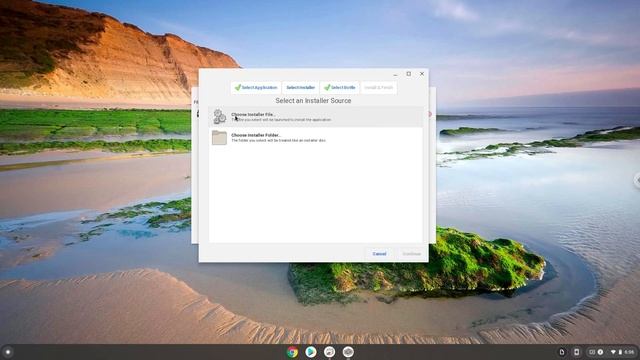This screenshot has width=640, height=360.
Task: Open the status tray showing clock and battery
Action: (622, 352)
